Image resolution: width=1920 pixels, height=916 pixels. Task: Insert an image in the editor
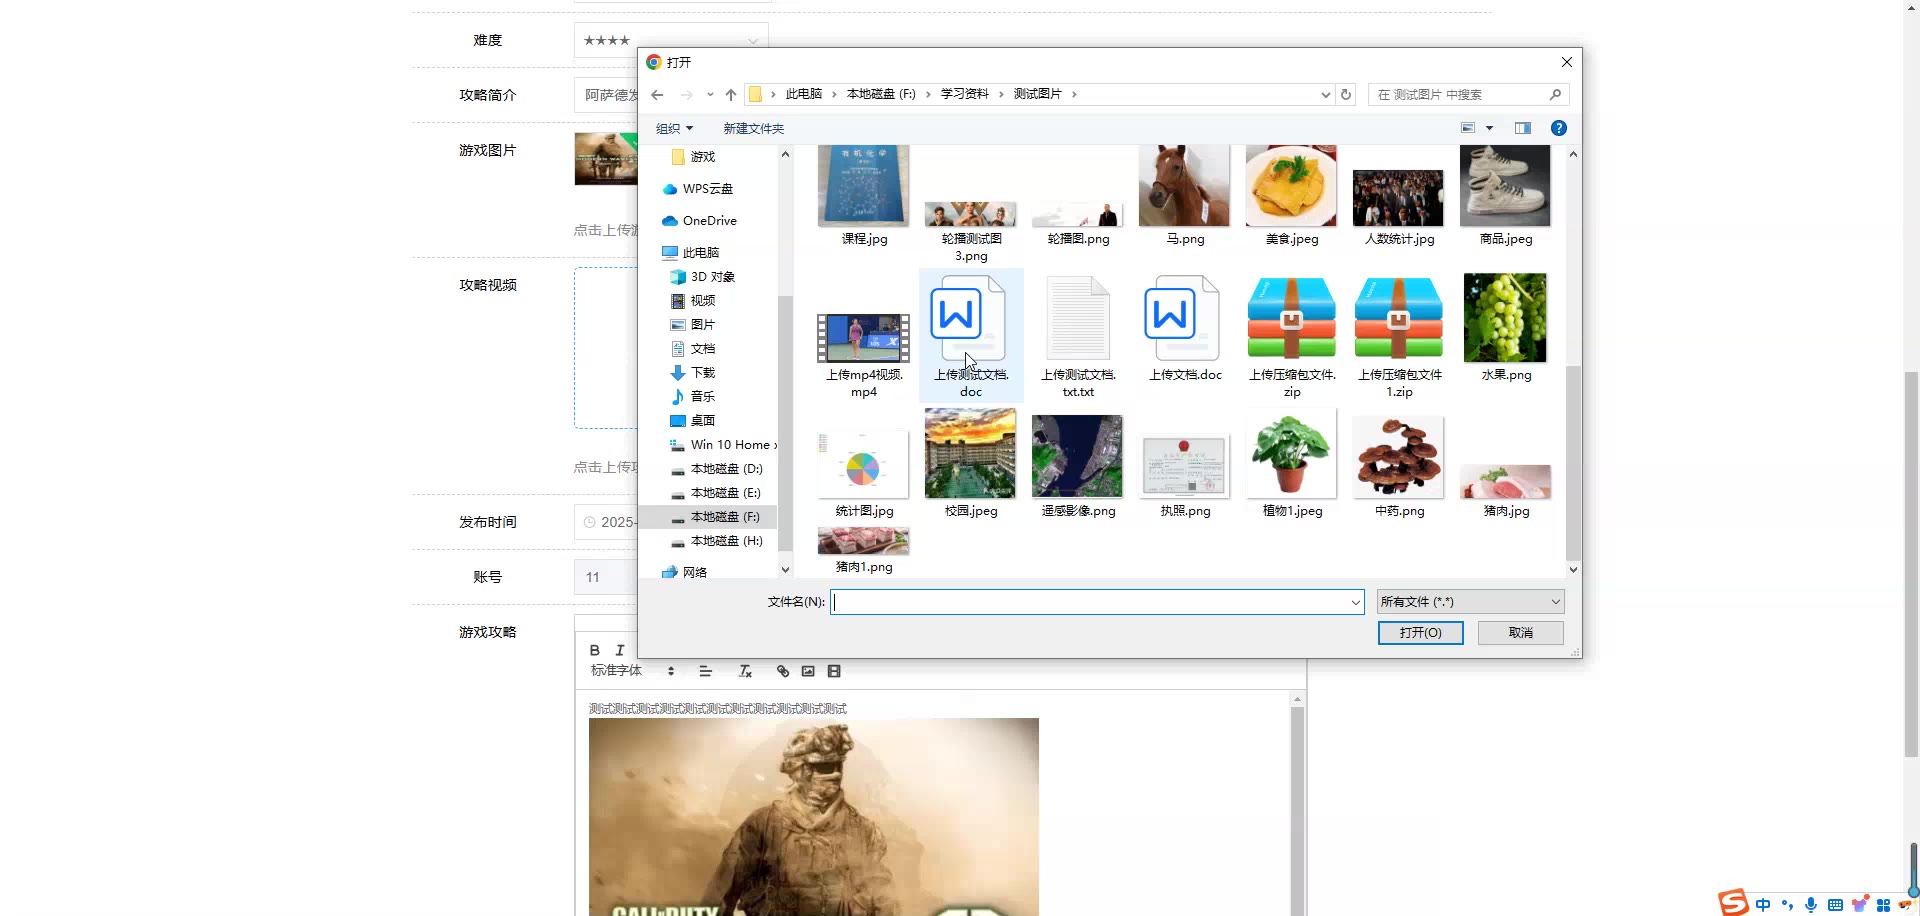click(x=808, y=671)
